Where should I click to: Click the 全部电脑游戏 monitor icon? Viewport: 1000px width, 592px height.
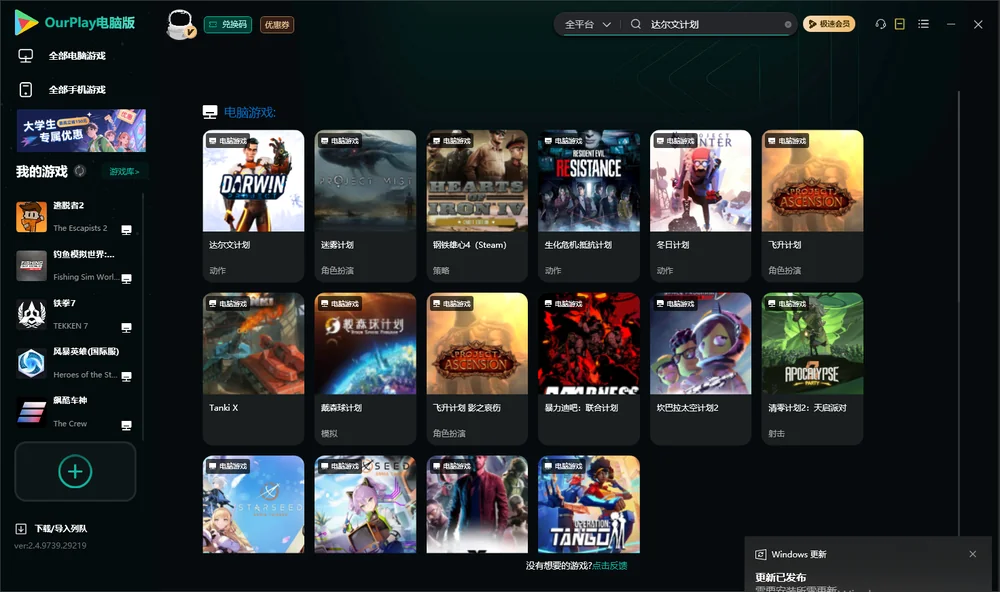[x=26, y=56]
